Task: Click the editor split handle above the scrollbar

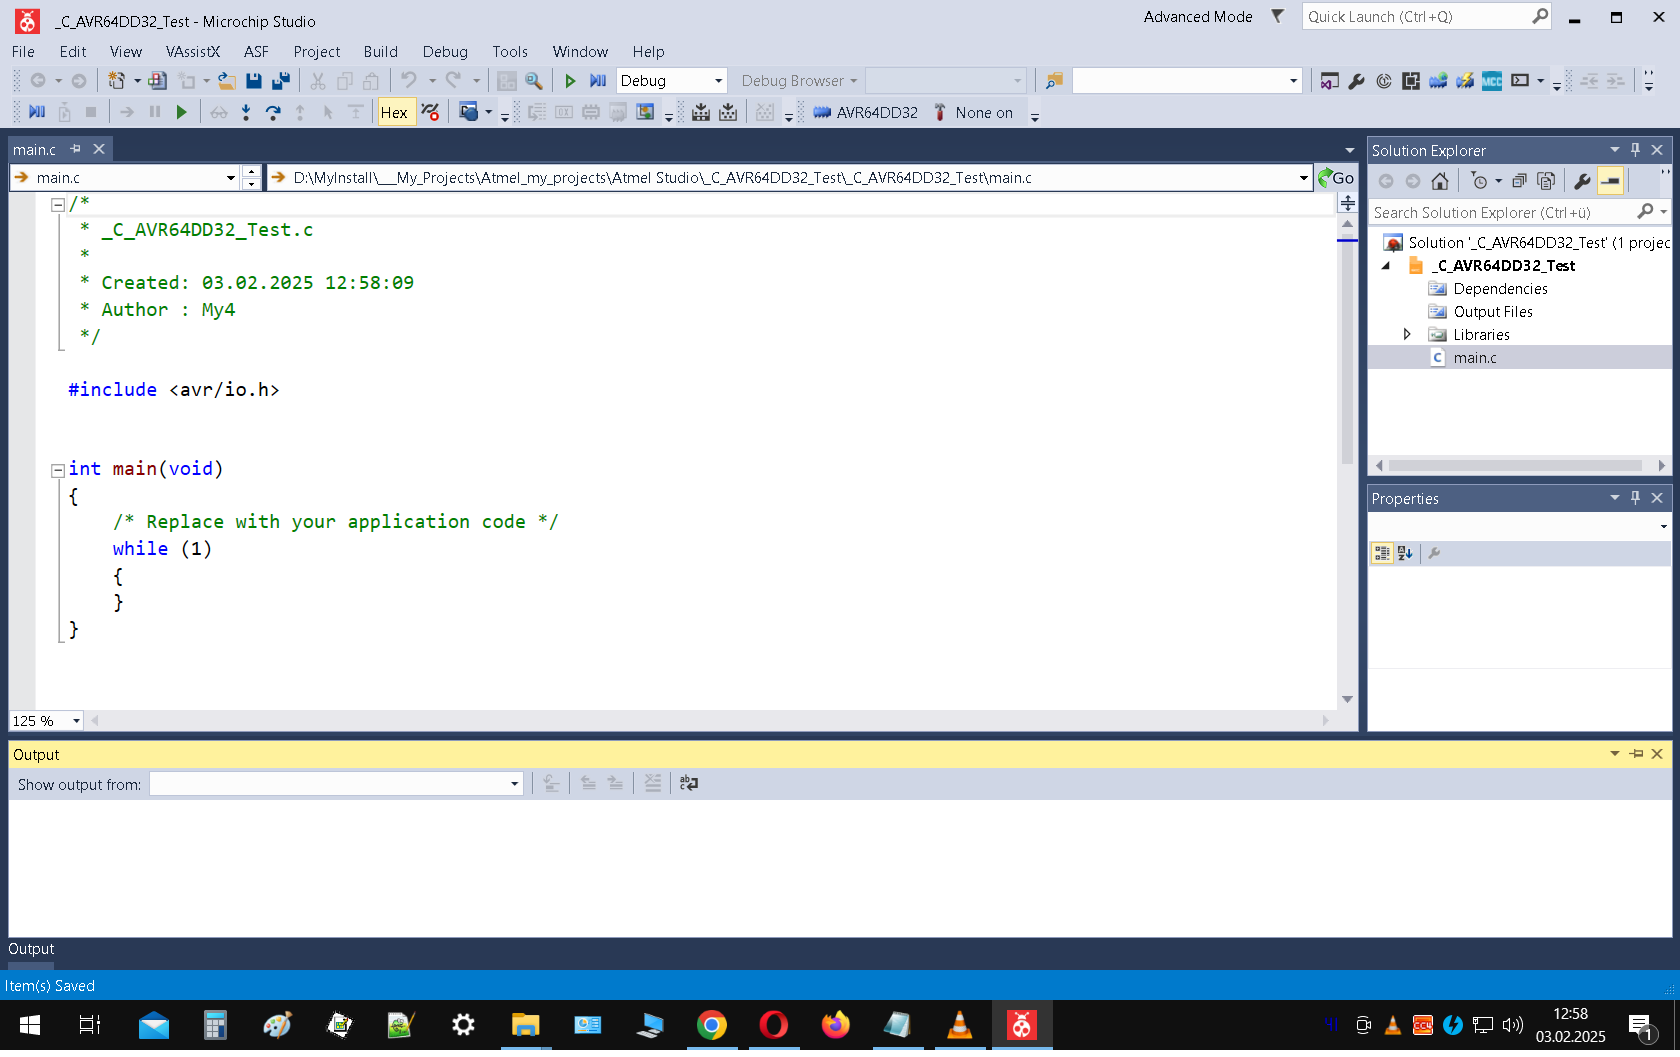Action: [x=1348, y=204]
